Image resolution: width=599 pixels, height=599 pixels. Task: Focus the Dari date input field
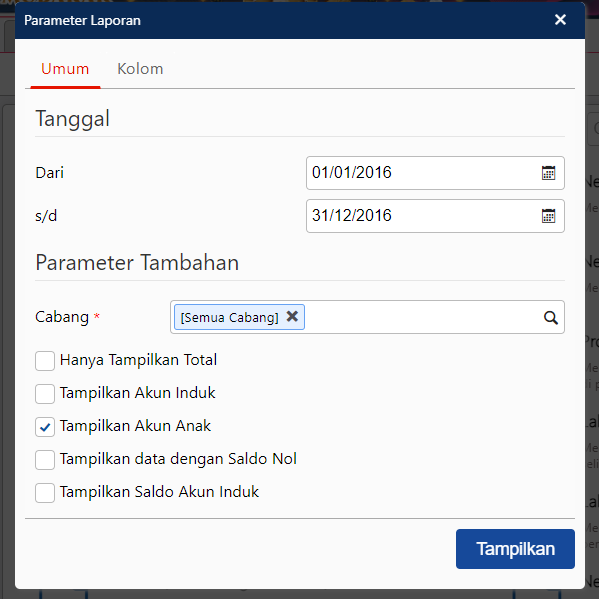coord(435,173)
